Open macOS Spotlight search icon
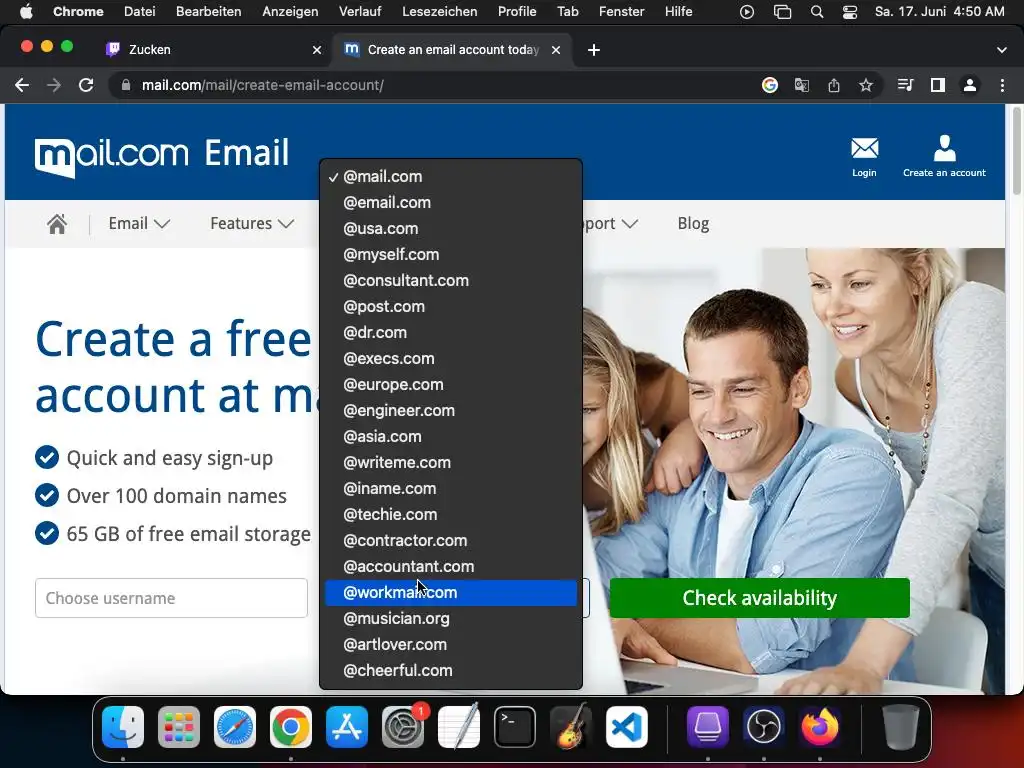This screenshot has height=768, width=1024. [816, 12]
